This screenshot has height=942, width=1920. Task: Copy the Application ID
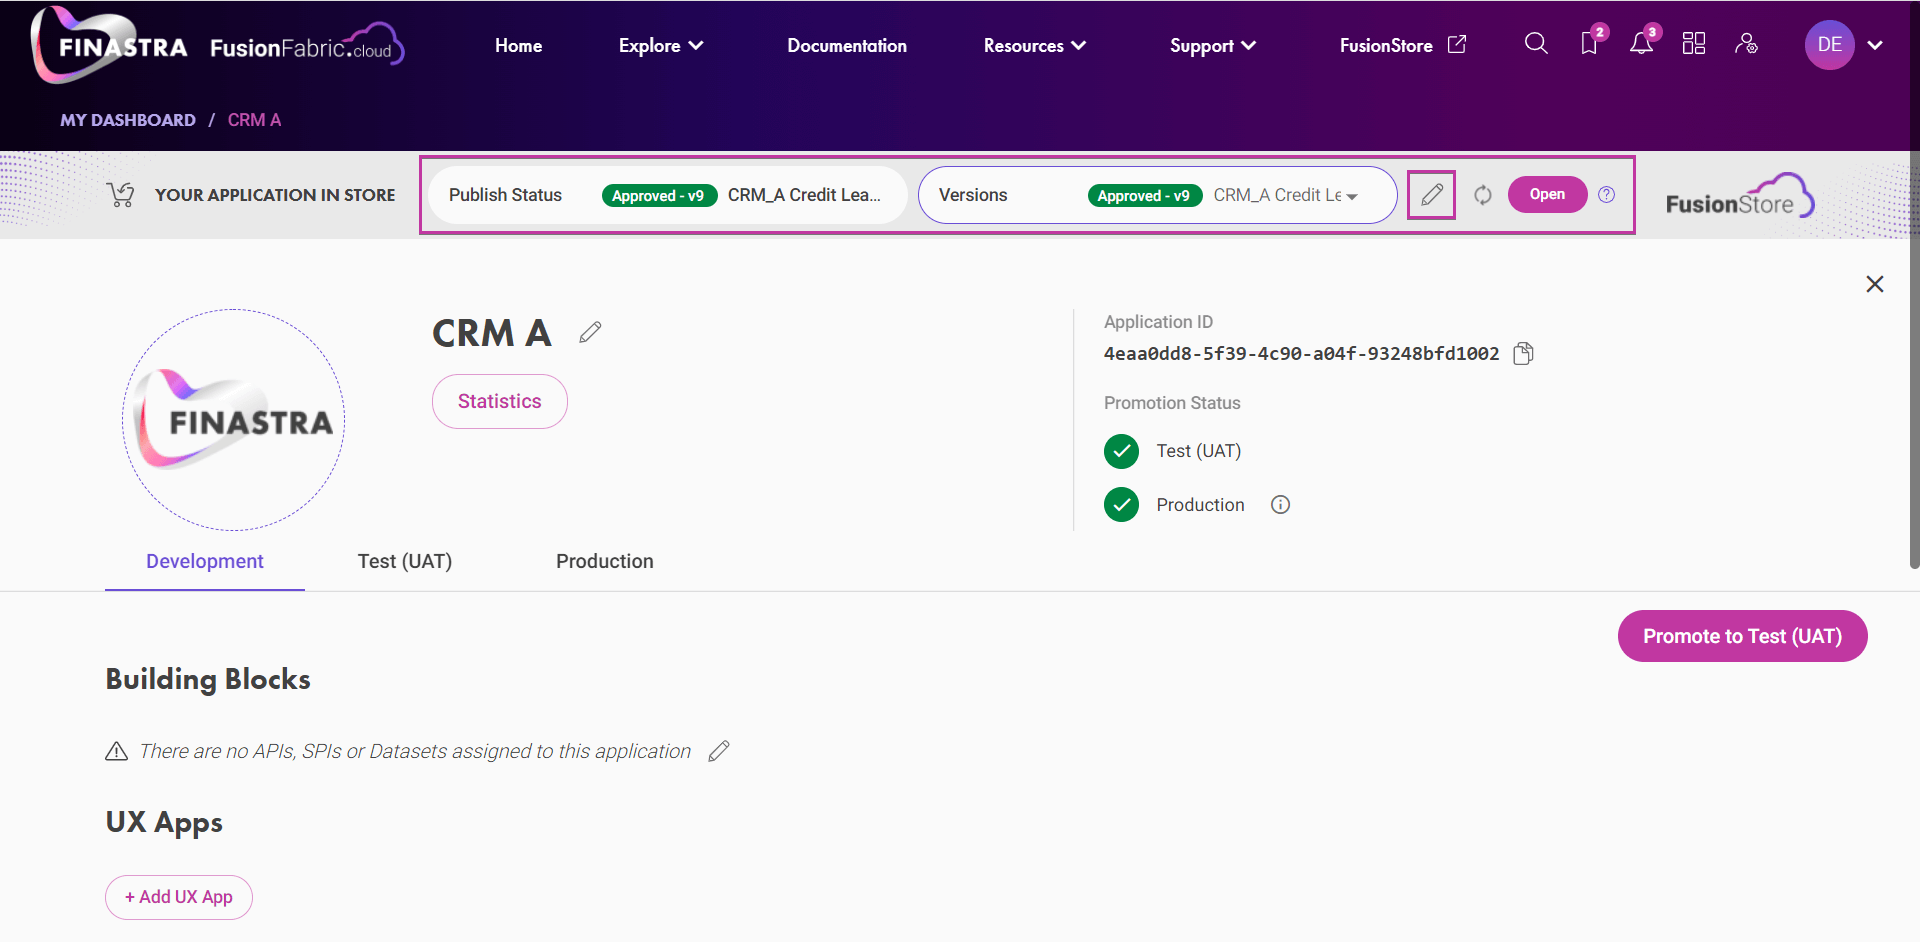coord(1523,353)
